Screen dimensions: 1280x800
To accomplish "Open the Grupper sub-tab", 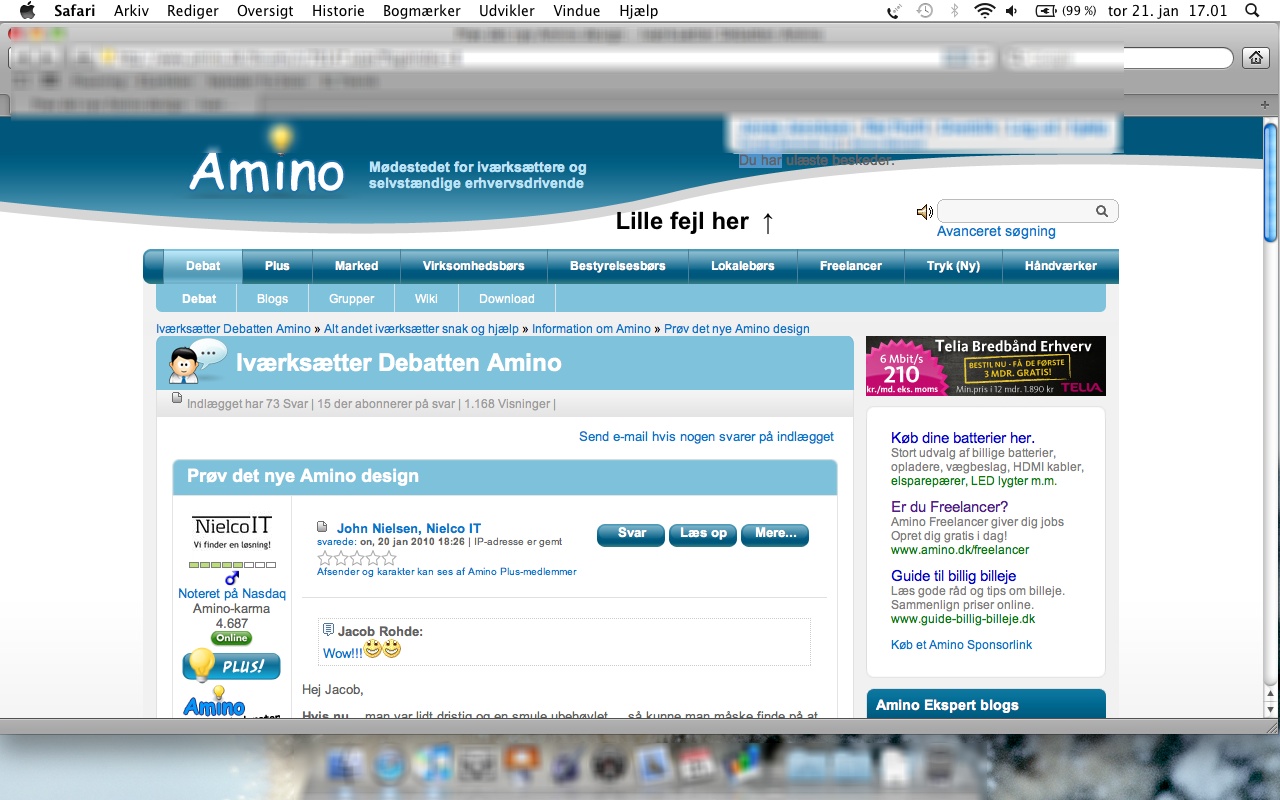I will (x=352, y=298).
